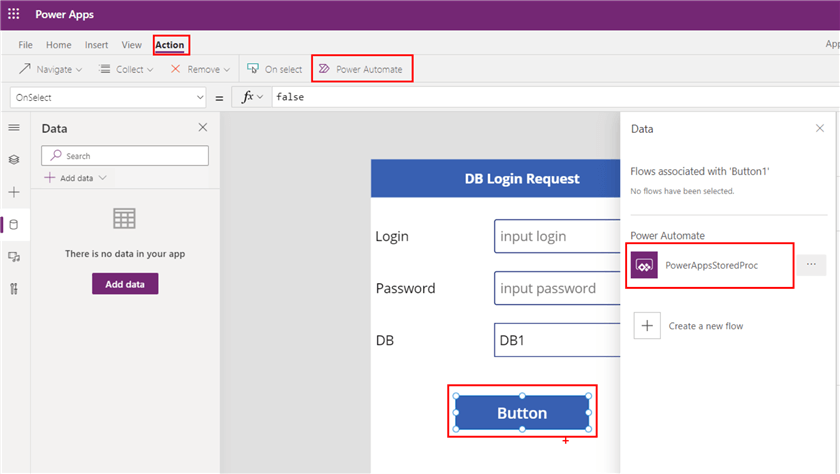The image size is (840, 474).
Task: Toggle the hamburger menu in left sidebar
Action: pyautogui.click(x=14, y=127)
